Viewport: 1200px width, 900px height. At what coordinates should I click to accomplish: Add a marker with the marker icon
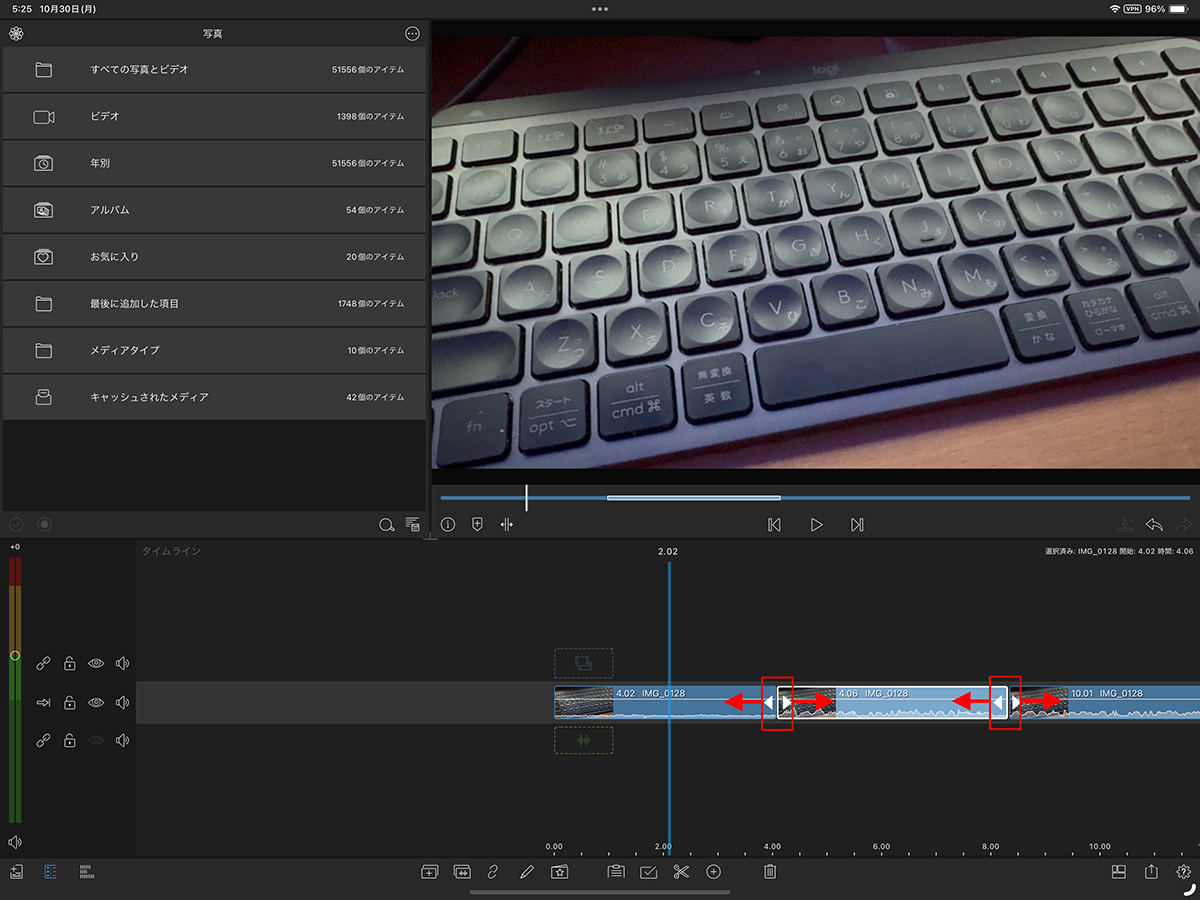click(477, 524)
